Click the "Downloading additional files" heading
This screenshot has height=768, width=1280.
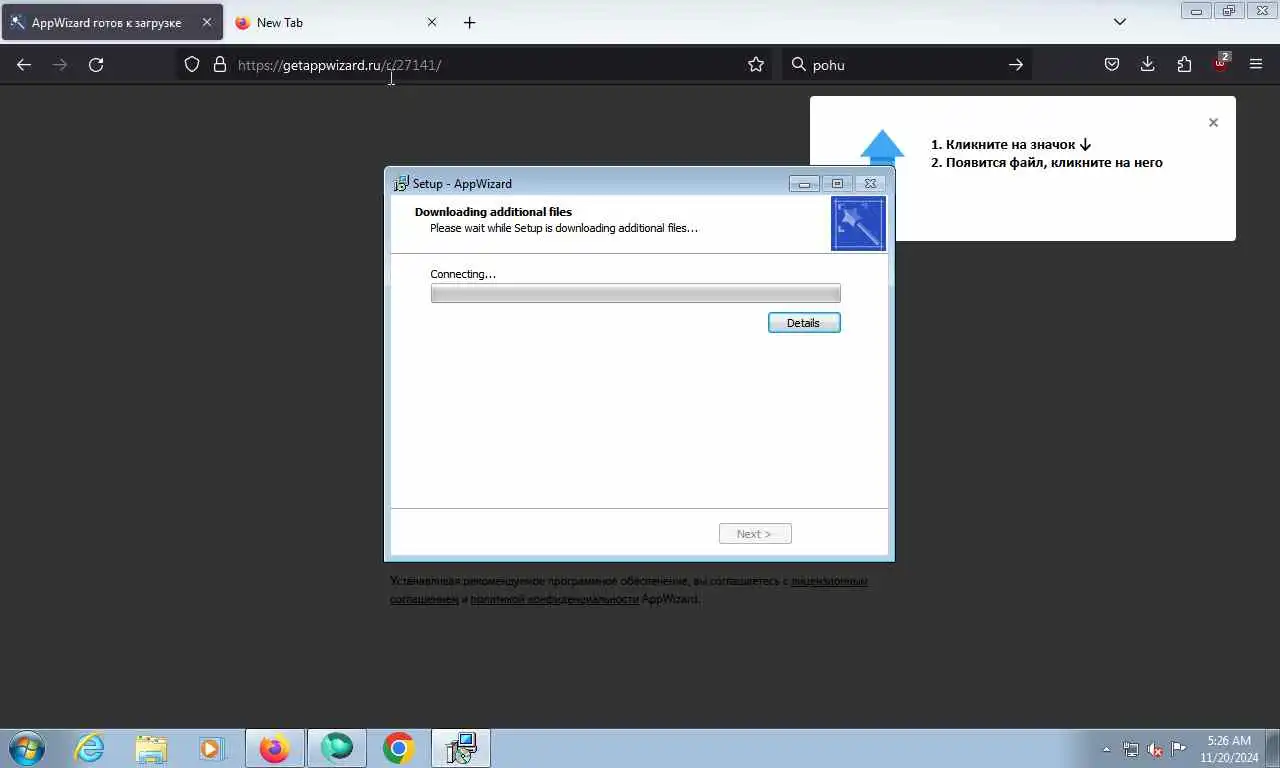(493, 212)
